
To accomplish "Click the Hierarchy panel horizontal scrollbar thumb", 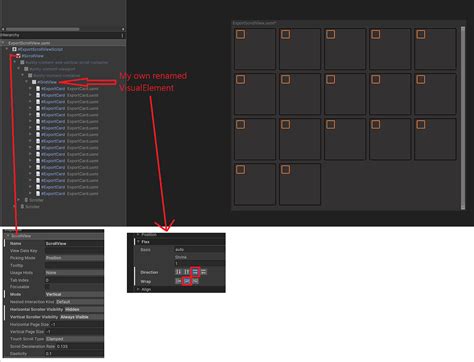I will 43,29.
